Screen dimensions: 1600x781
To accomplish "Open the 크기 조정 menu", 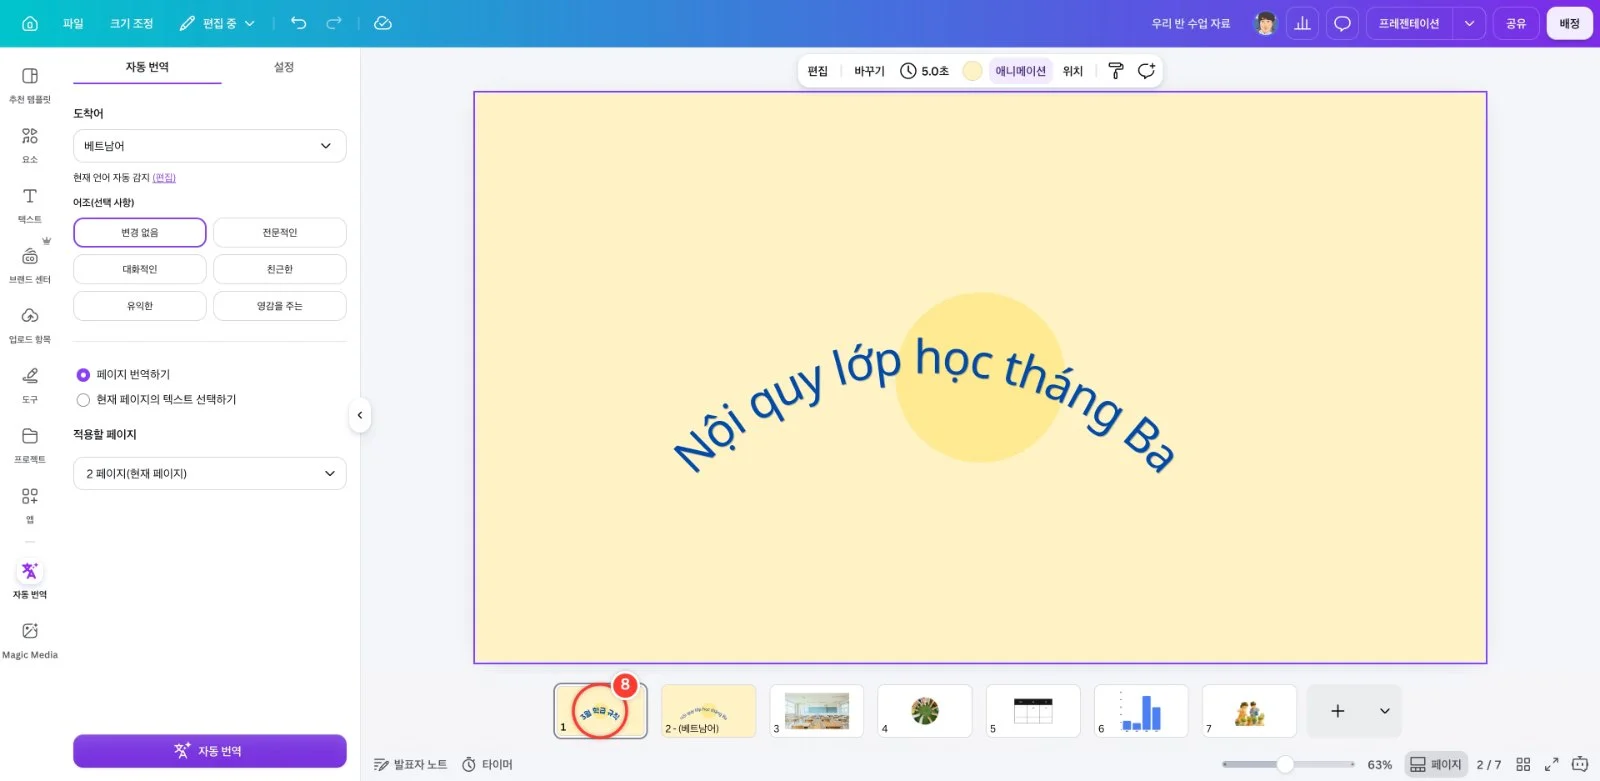I will 132,23.
